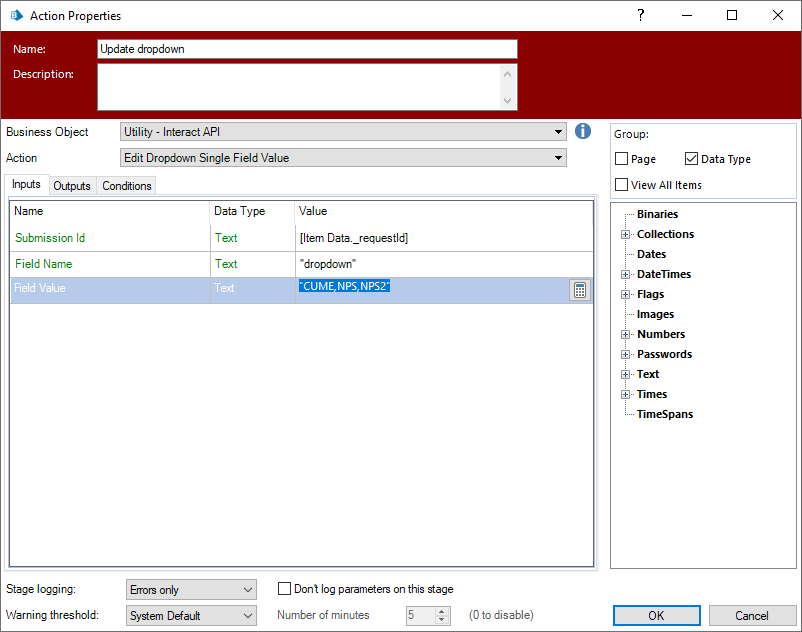Confirm with the OK button
Screen dimensions: 802x632
[x=656, y=616]
